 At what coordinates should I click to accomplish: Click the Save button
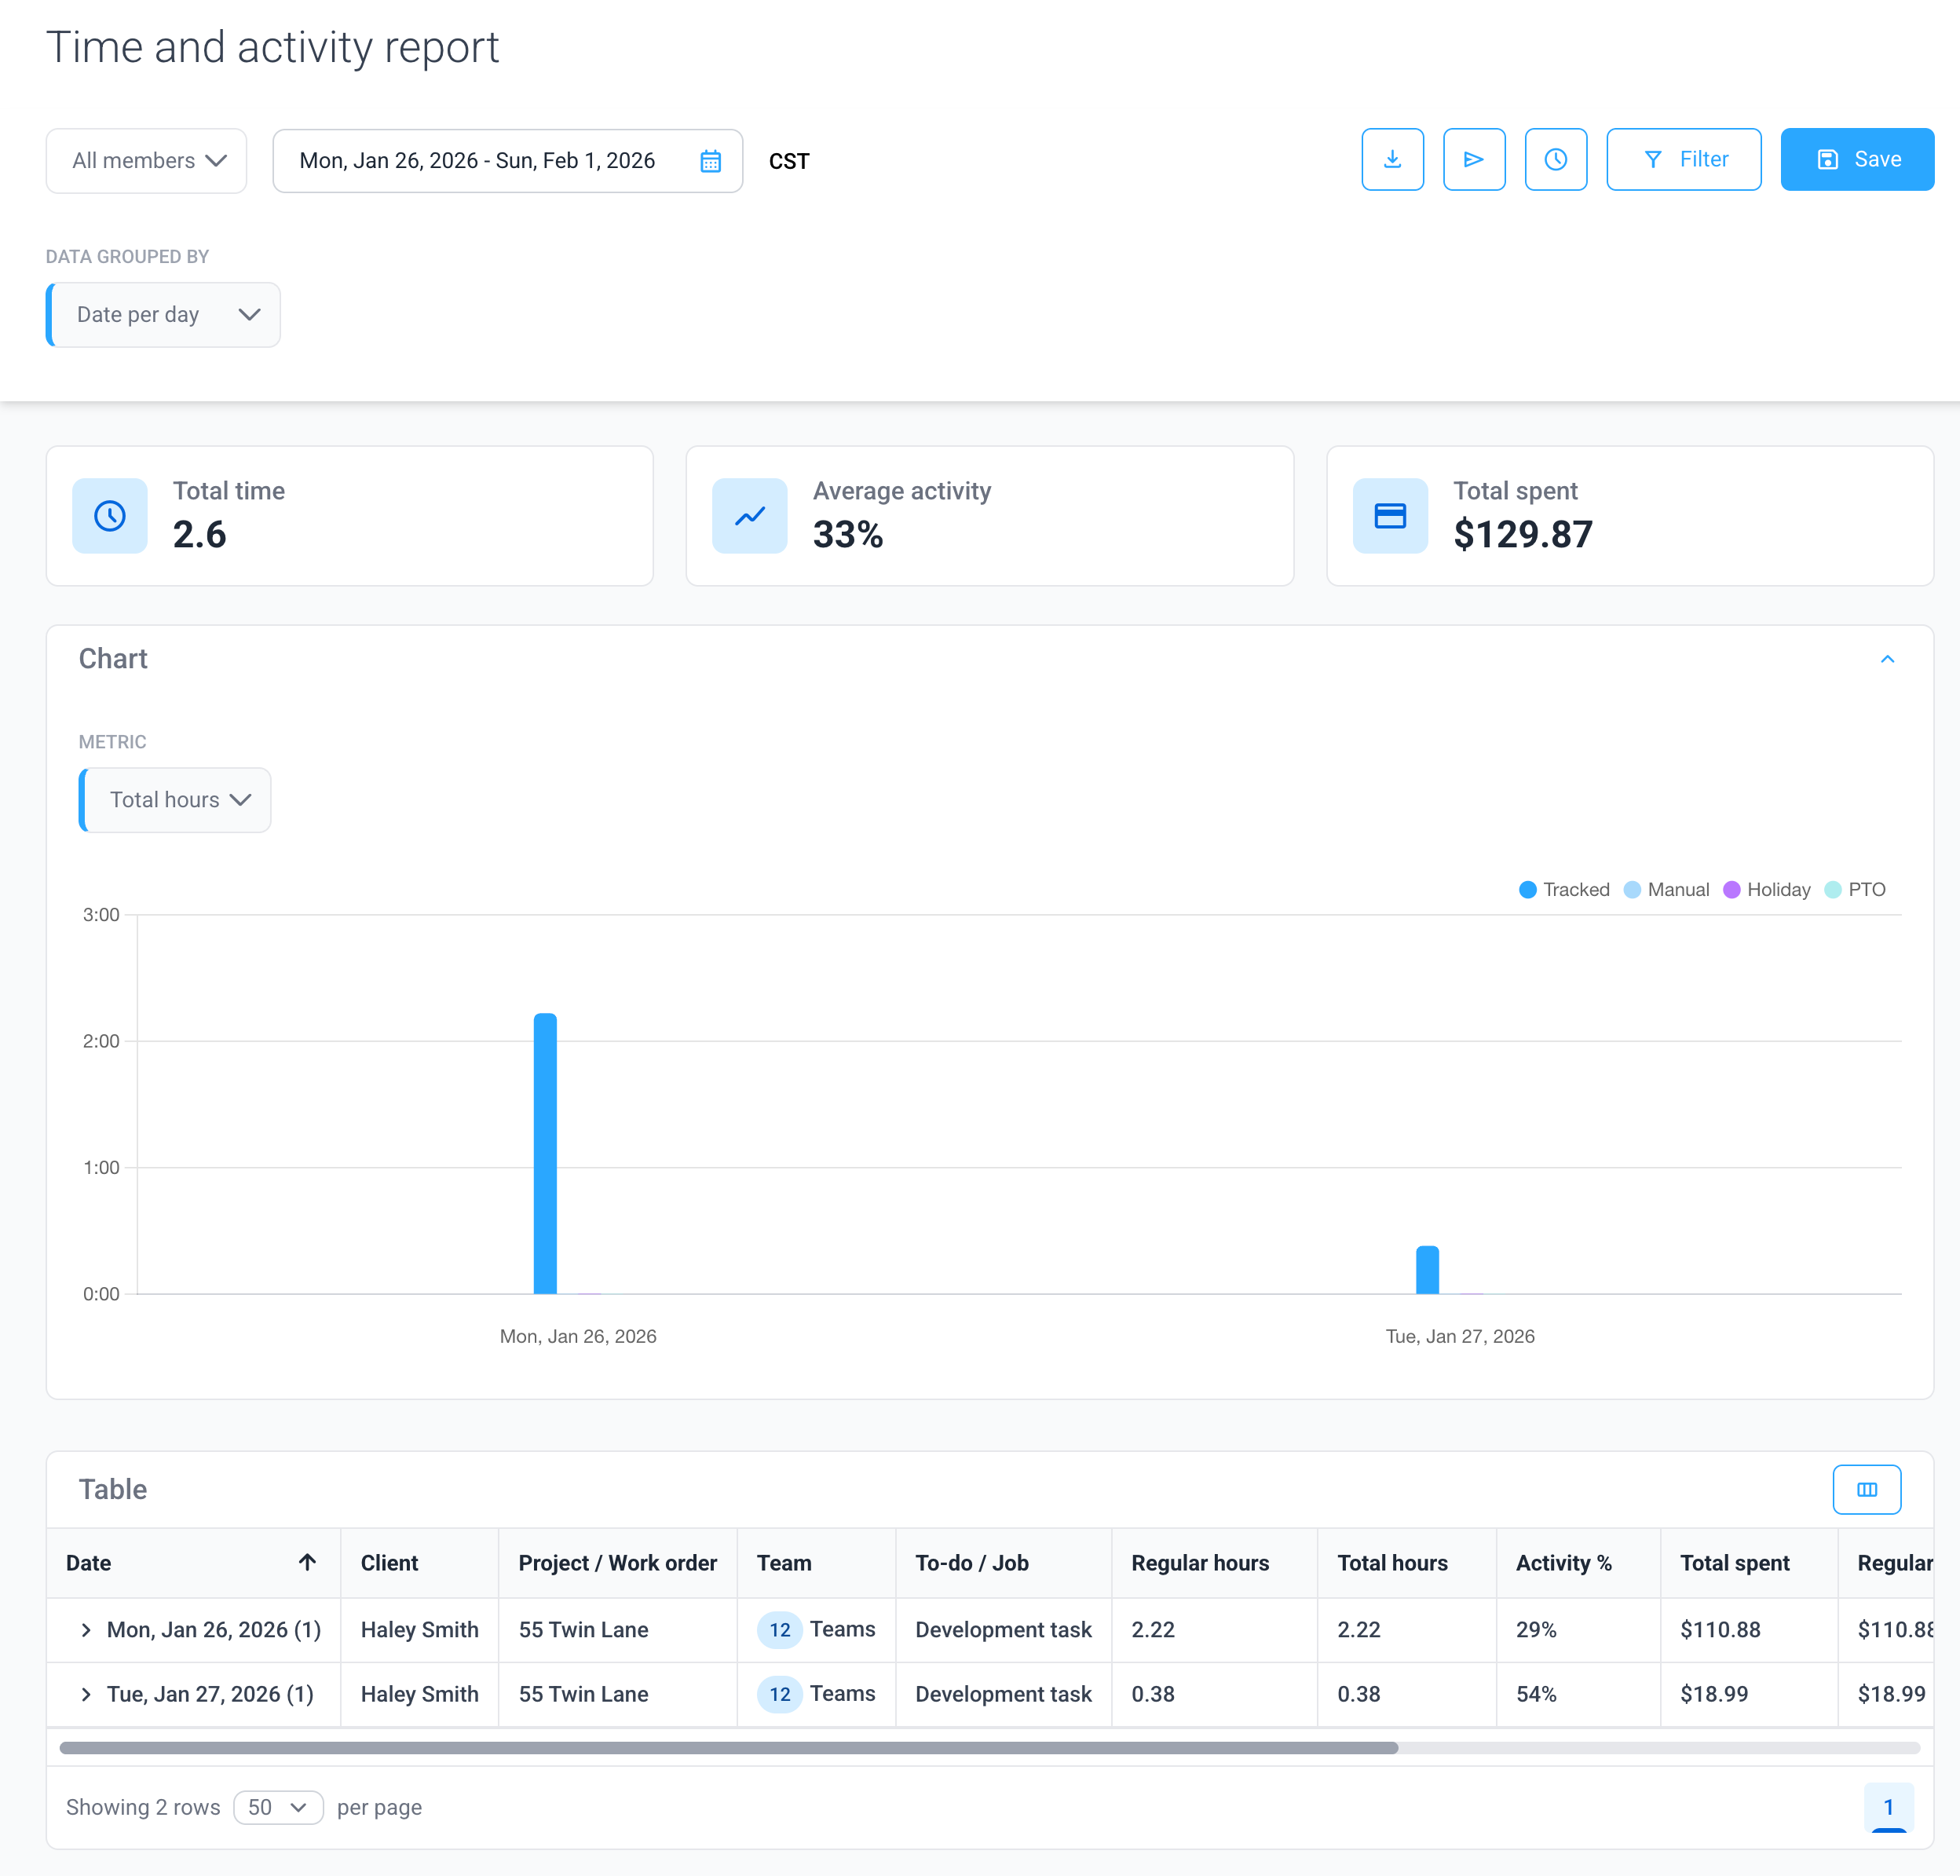click(1856, 159)
